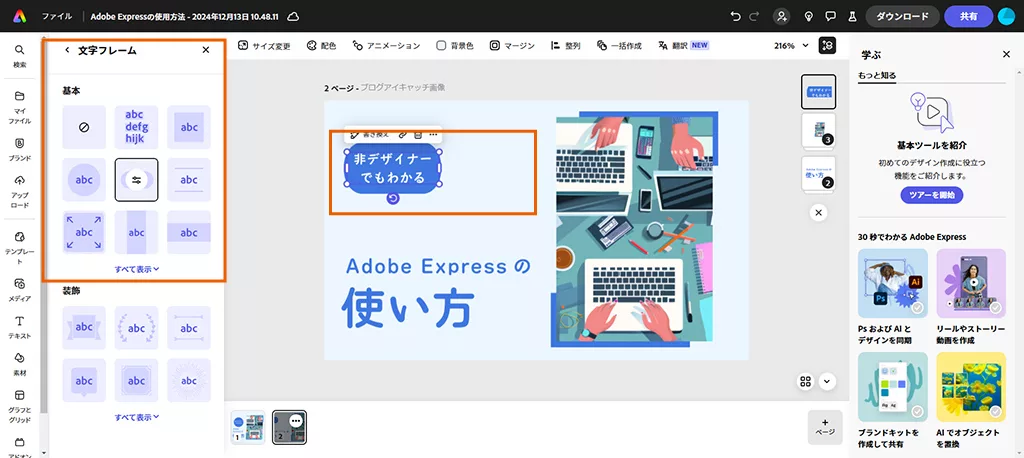Open the lightbulb tips icon
Viewport: 1024px width, 458px height.
click(x=808, y=16)
